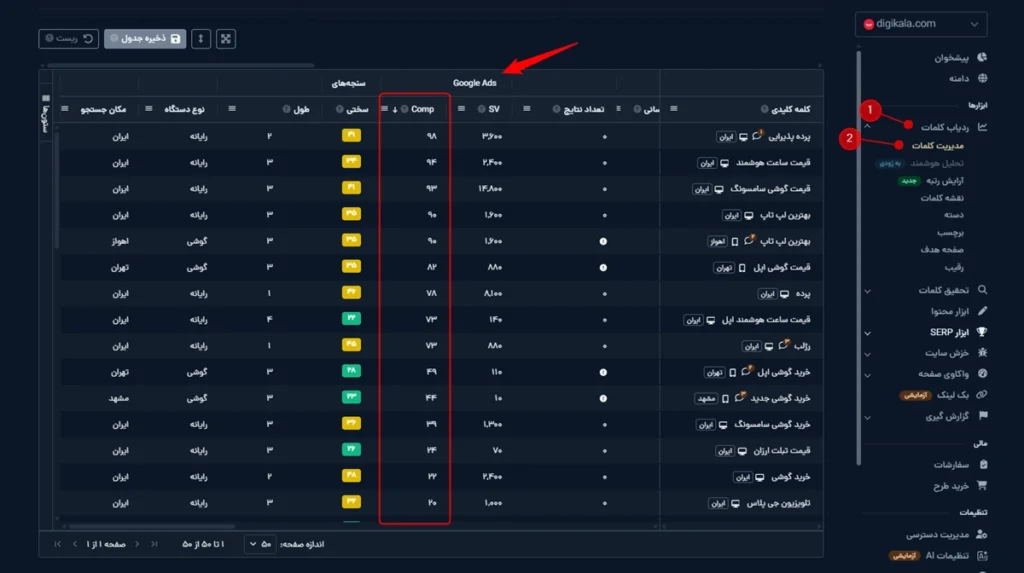Open column menu icon beside Comp header

[384, 108]
